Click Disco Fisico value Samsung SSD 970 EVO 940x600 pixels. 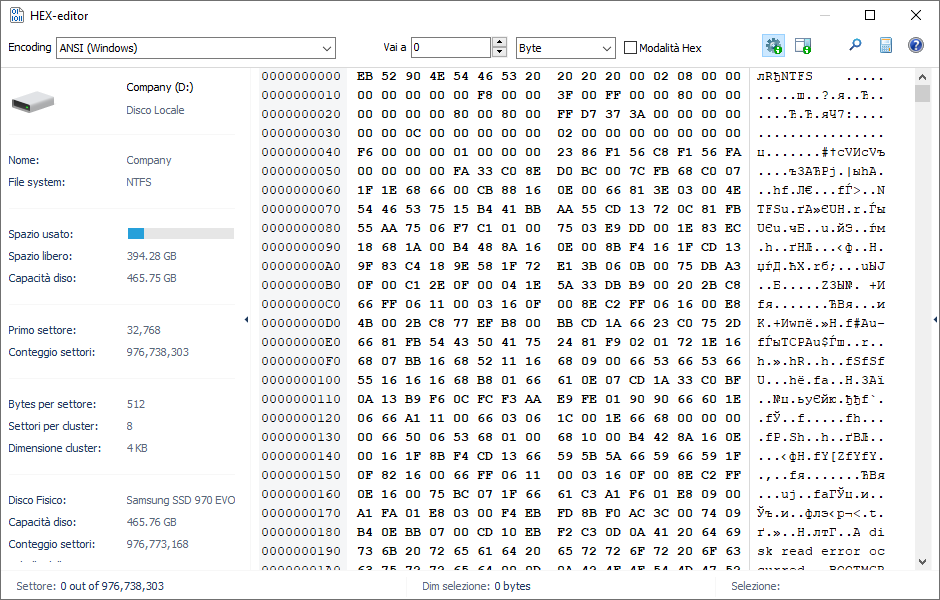tap(180, 500)
